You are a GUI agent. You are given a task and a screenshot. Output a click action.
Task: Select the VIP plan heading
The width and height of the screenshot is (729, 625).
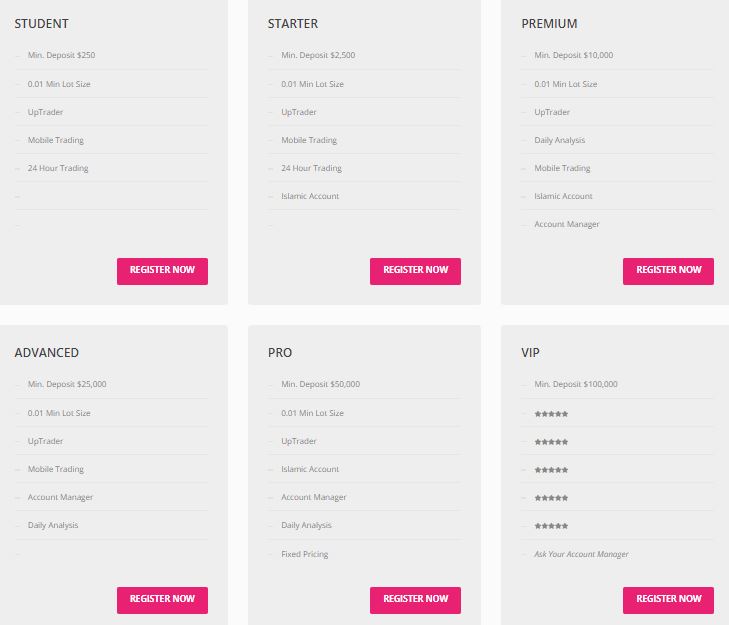(530, 352)
